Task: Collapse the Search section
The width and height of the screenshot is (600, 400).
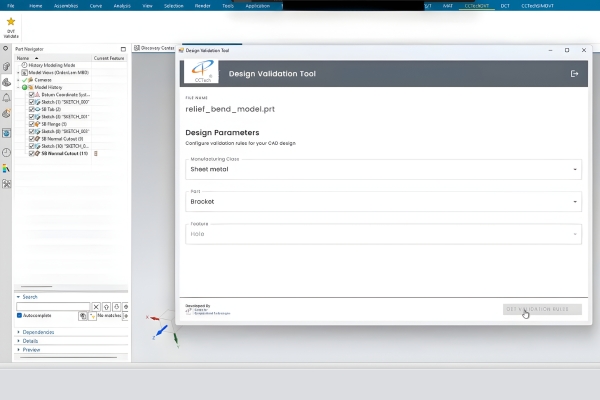Action: pos(18,297)
